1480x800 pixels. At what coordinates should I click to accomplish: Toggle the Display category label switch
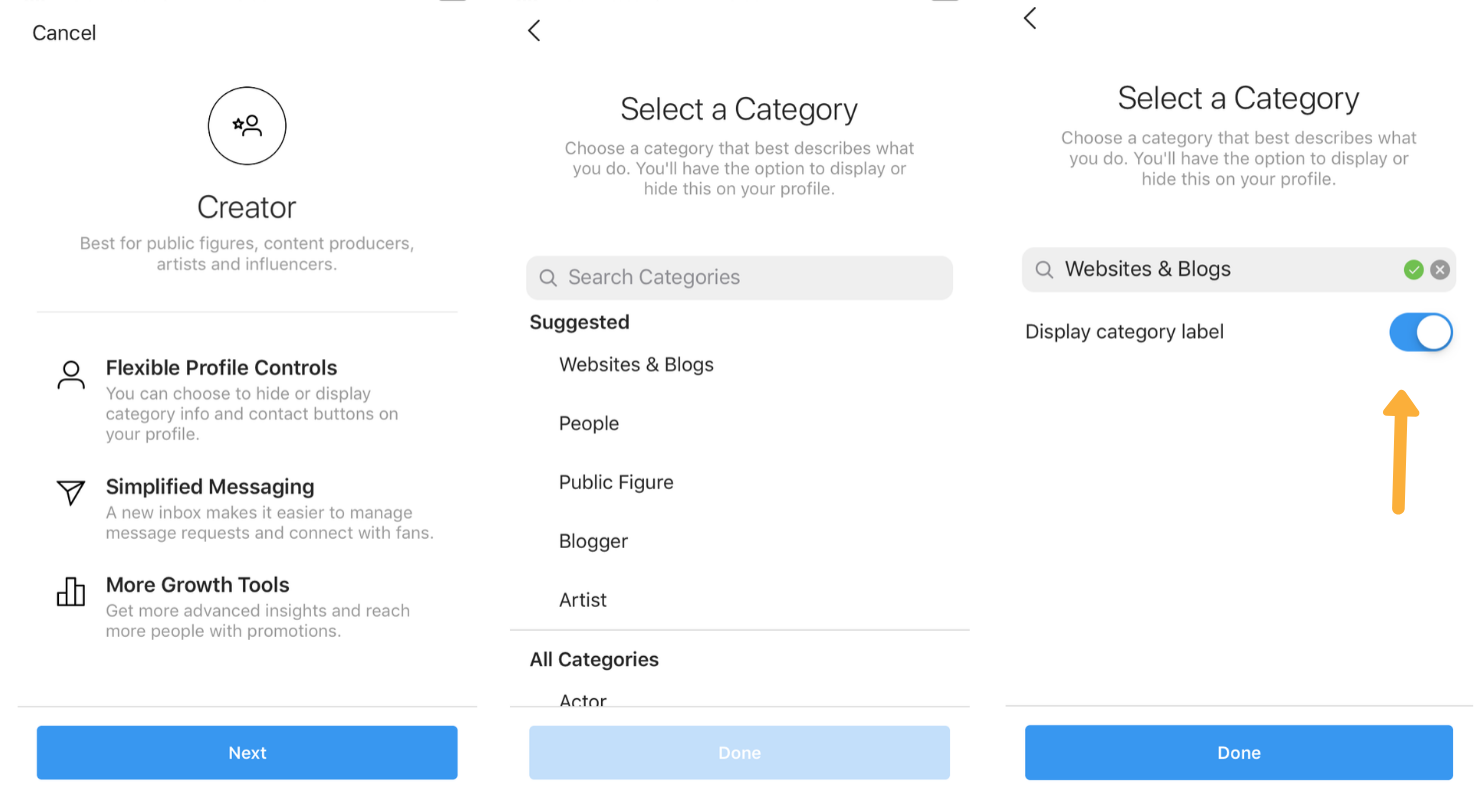[x=1421, y=332]
